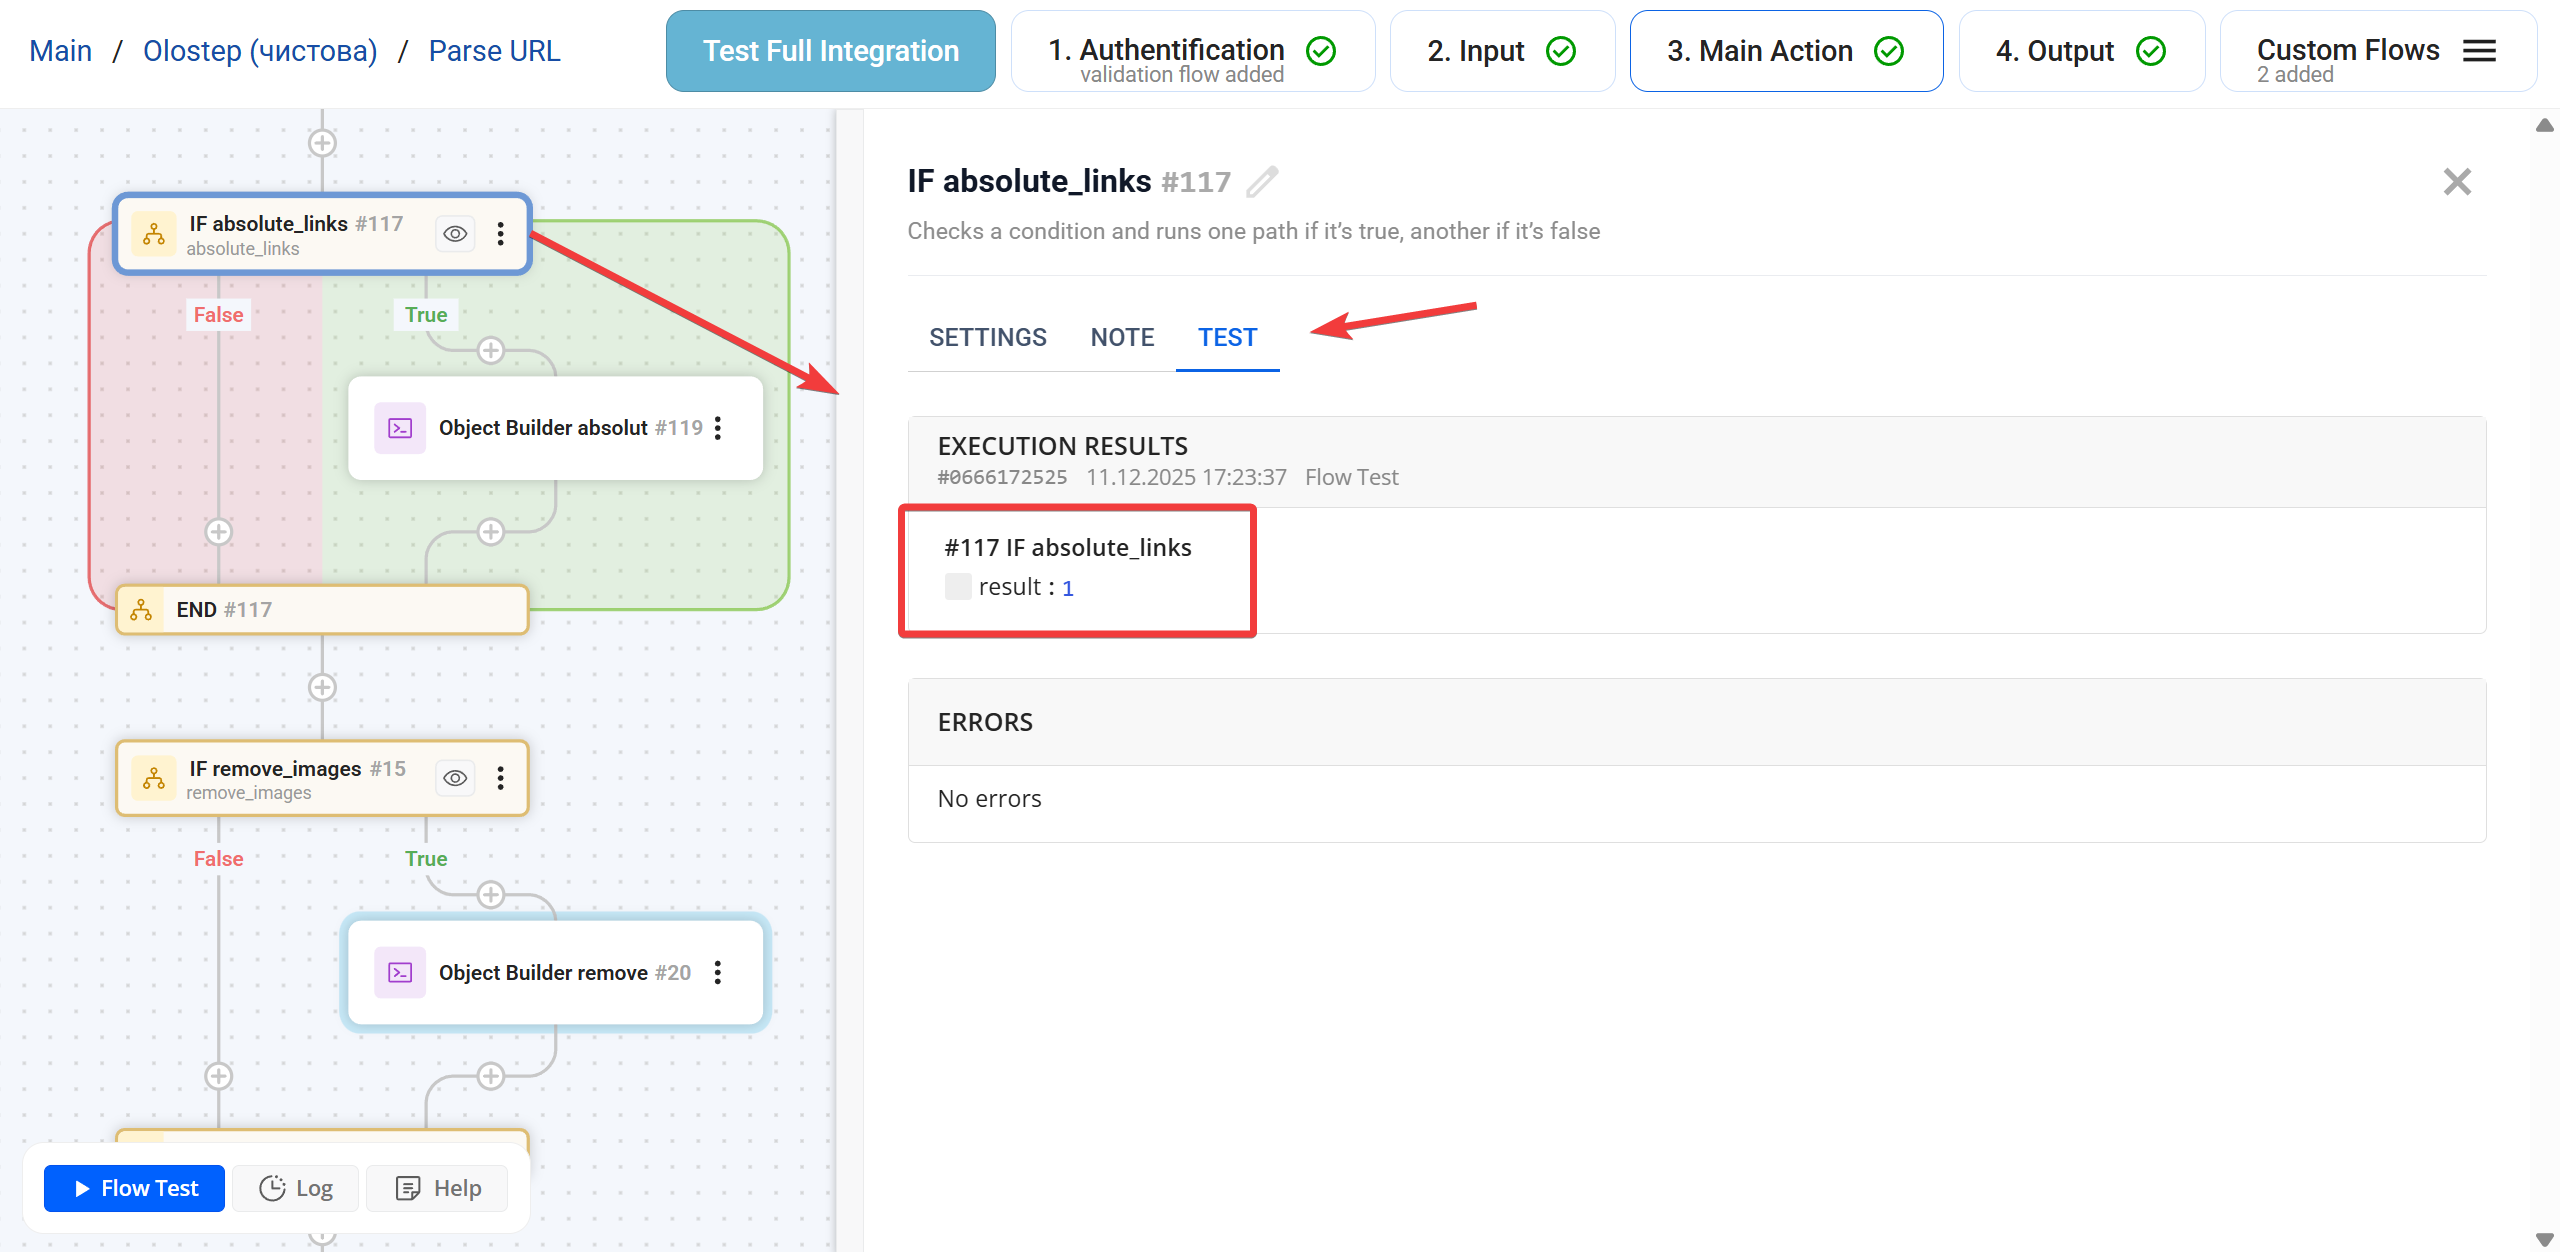Viewport: 2560px width, 1252px height.
Task: Add step via plus below END #117
Action: [322, 688]
